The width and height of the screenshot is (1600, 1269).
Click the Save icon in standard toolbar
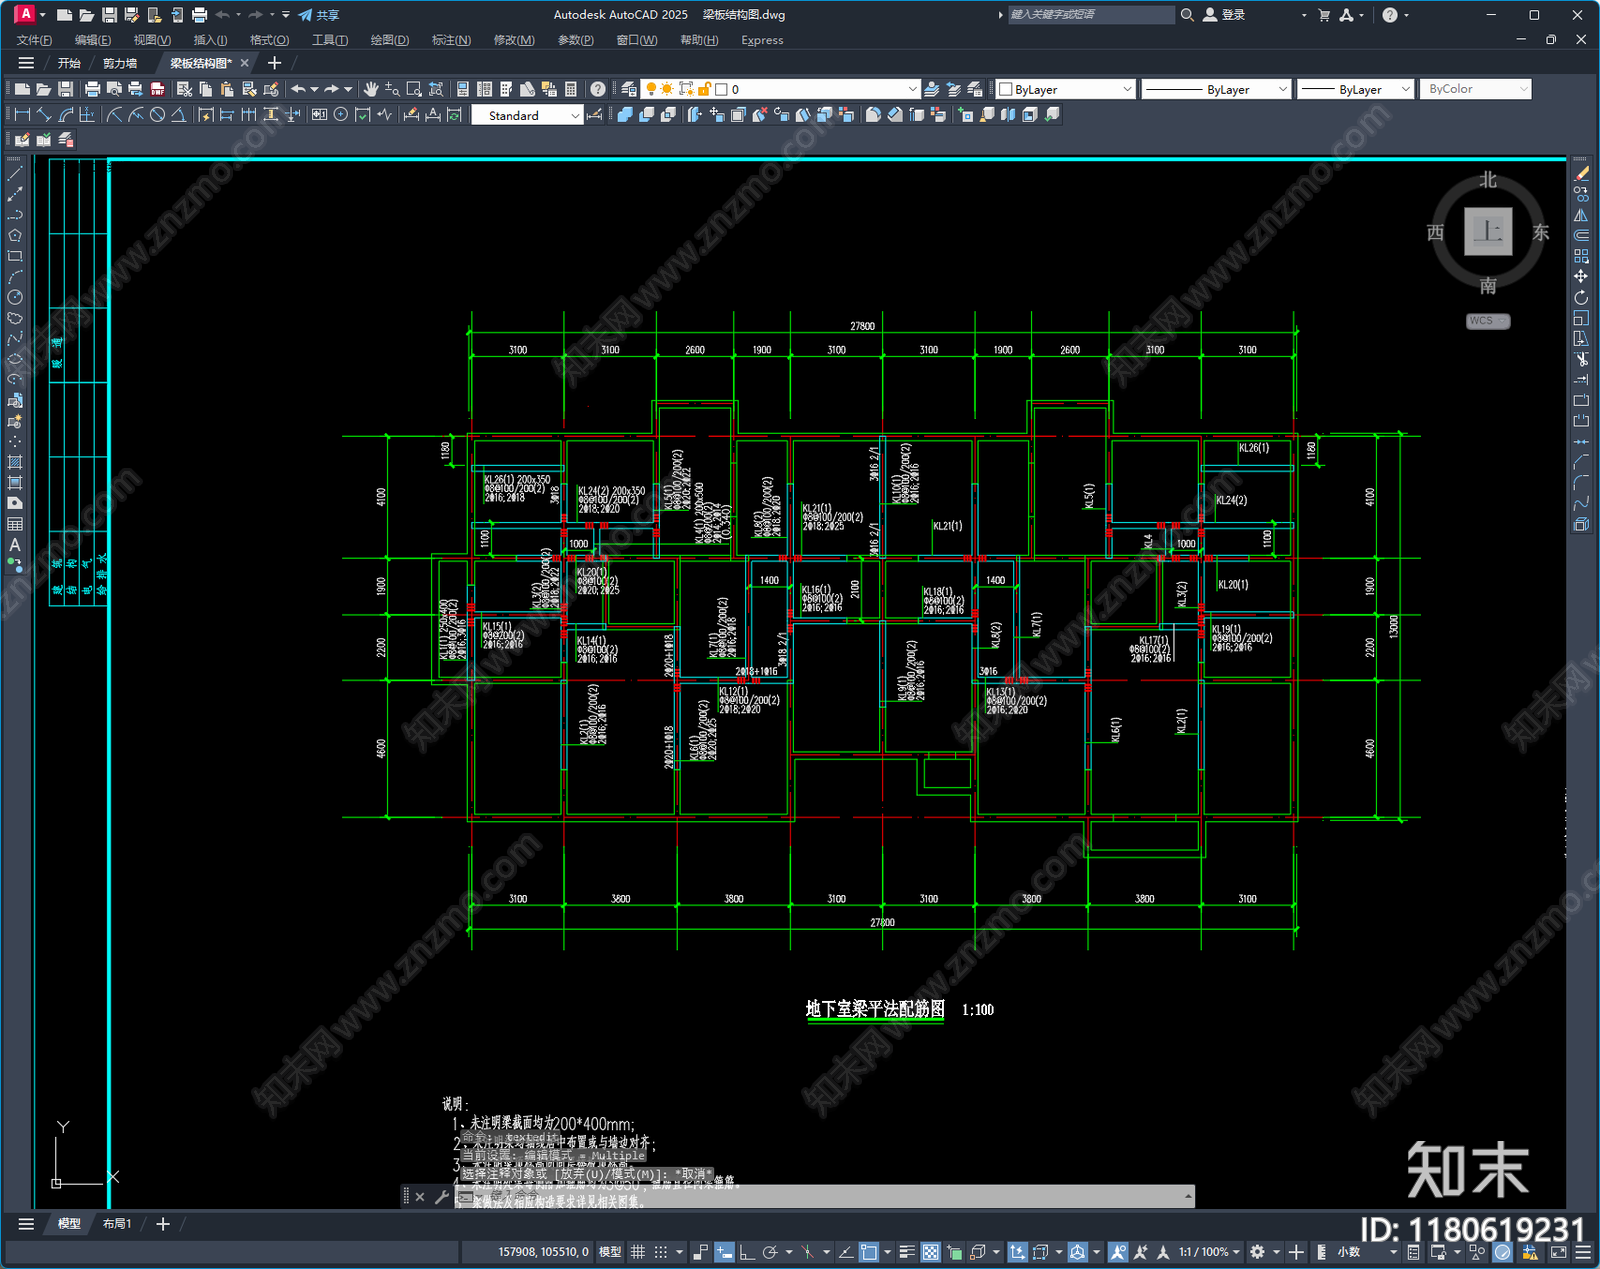pyautogui.click(x=66, y=89)
